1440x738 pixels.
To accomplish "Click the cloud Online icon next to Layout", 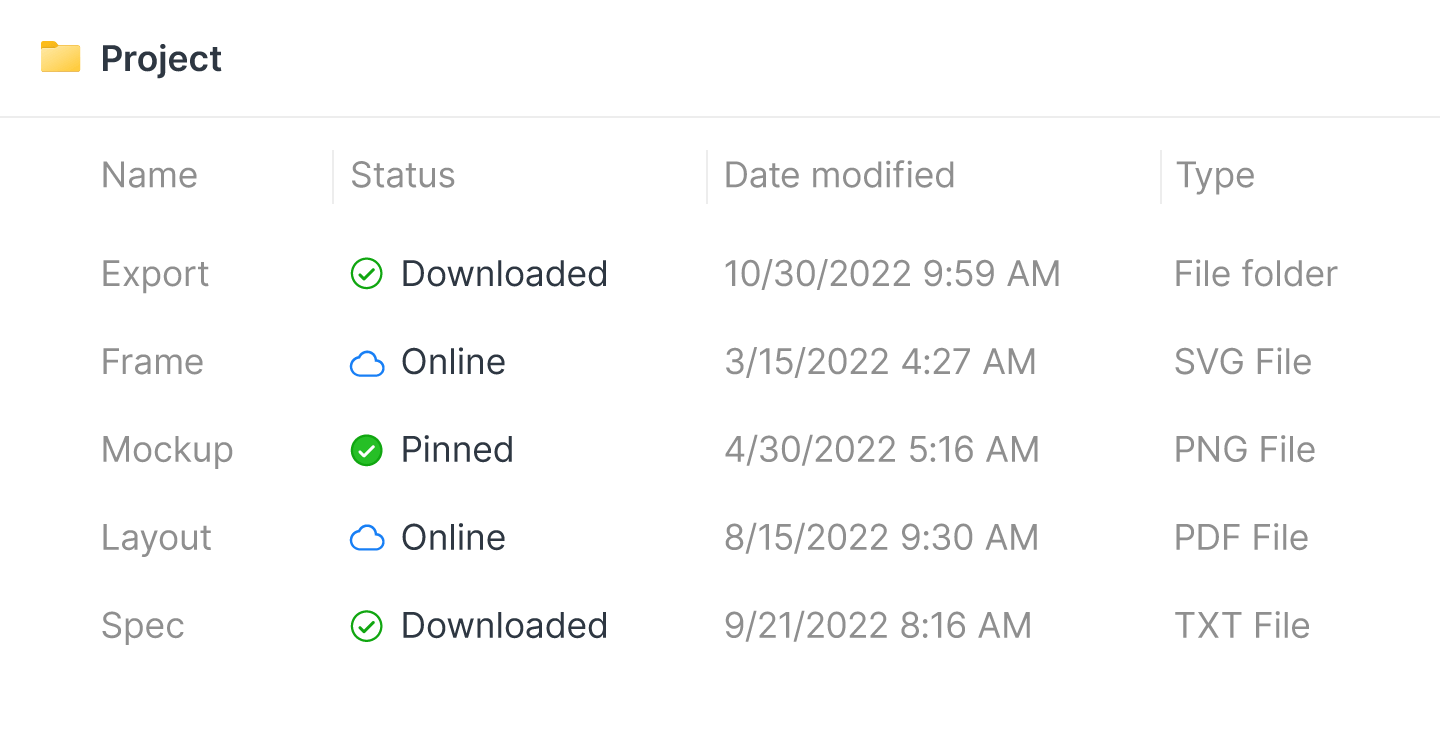I will click(x=367, y=537).
